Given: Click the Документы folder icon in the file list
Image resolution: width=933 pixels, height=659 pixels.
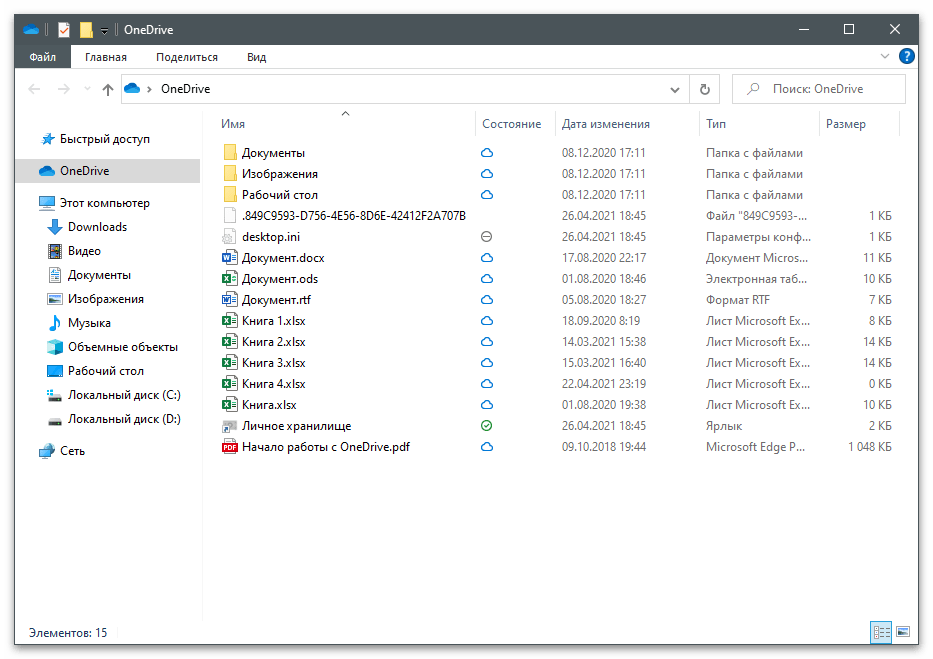Looking at the screenshot, I should click(230, 153).
